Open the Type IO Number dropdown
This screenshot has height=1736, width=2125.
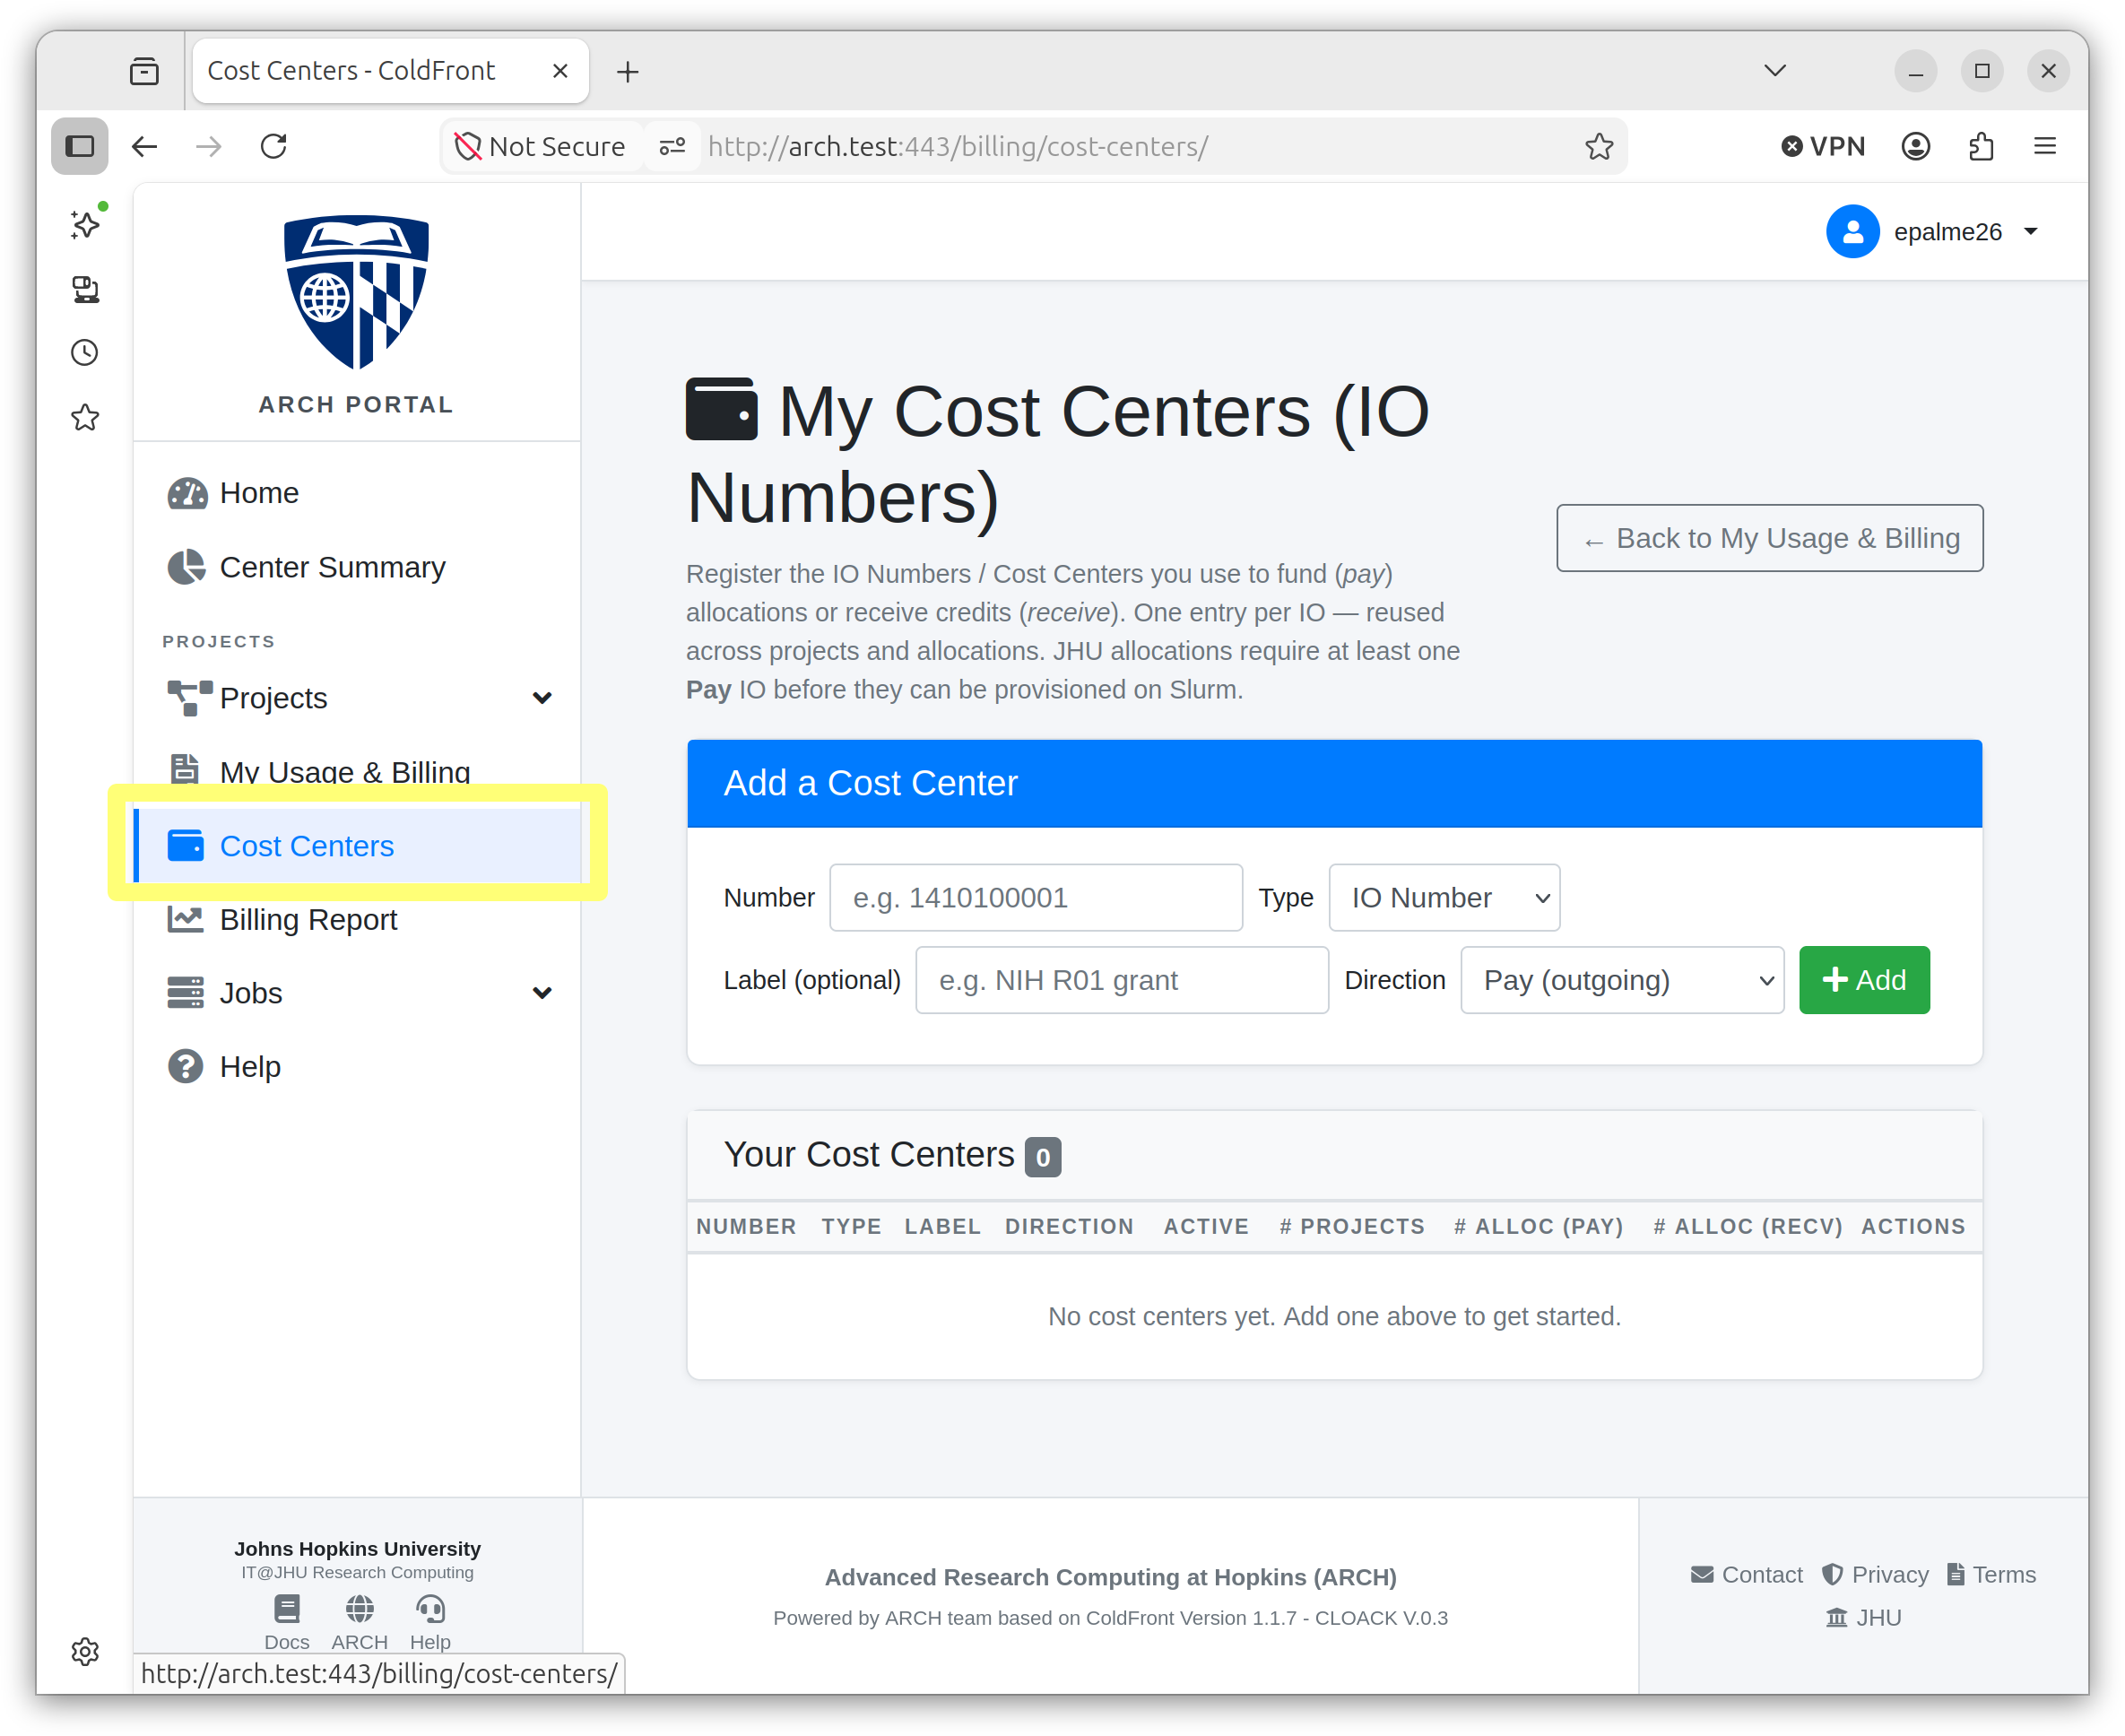pos(1444,898)
